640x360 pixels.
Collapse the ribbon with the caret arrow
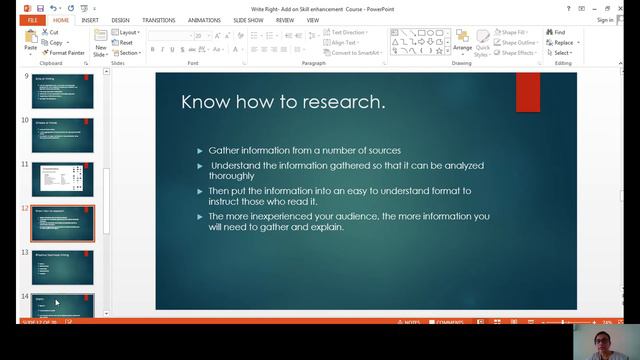(x=620, y=63)
